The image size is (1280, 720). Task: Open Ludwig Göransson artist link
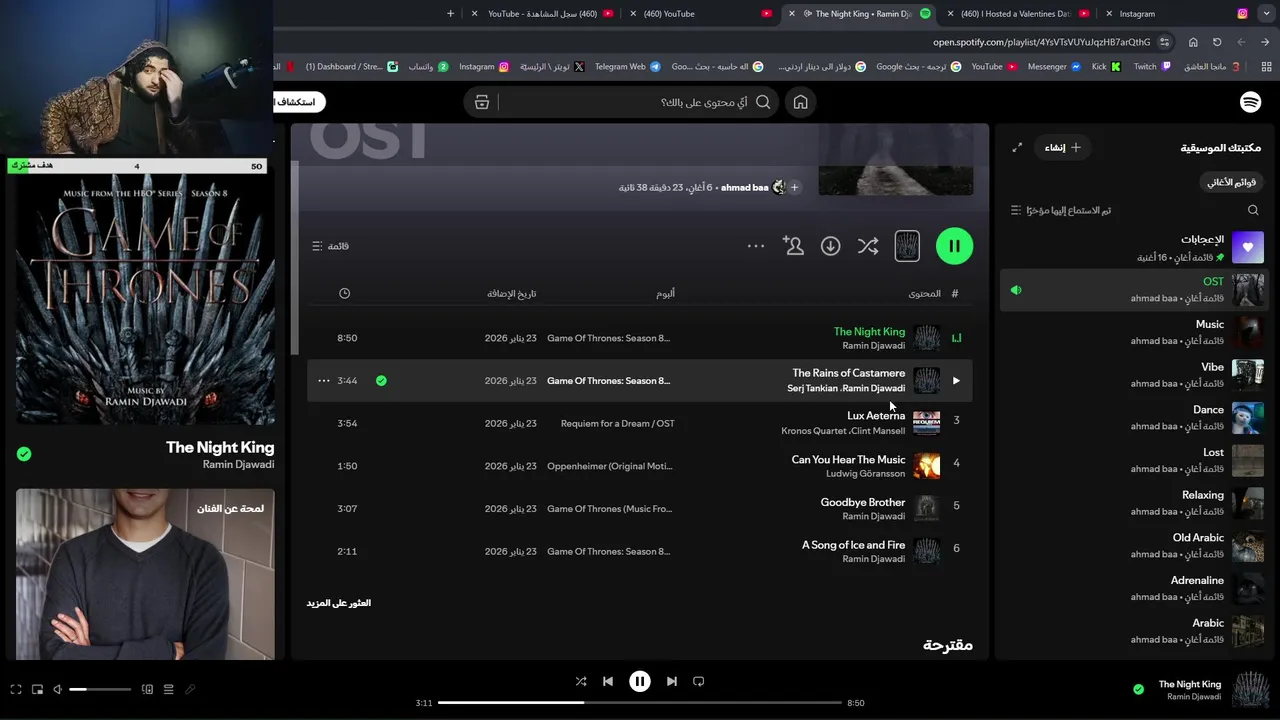pyautogui.click(x=865, y=474)
